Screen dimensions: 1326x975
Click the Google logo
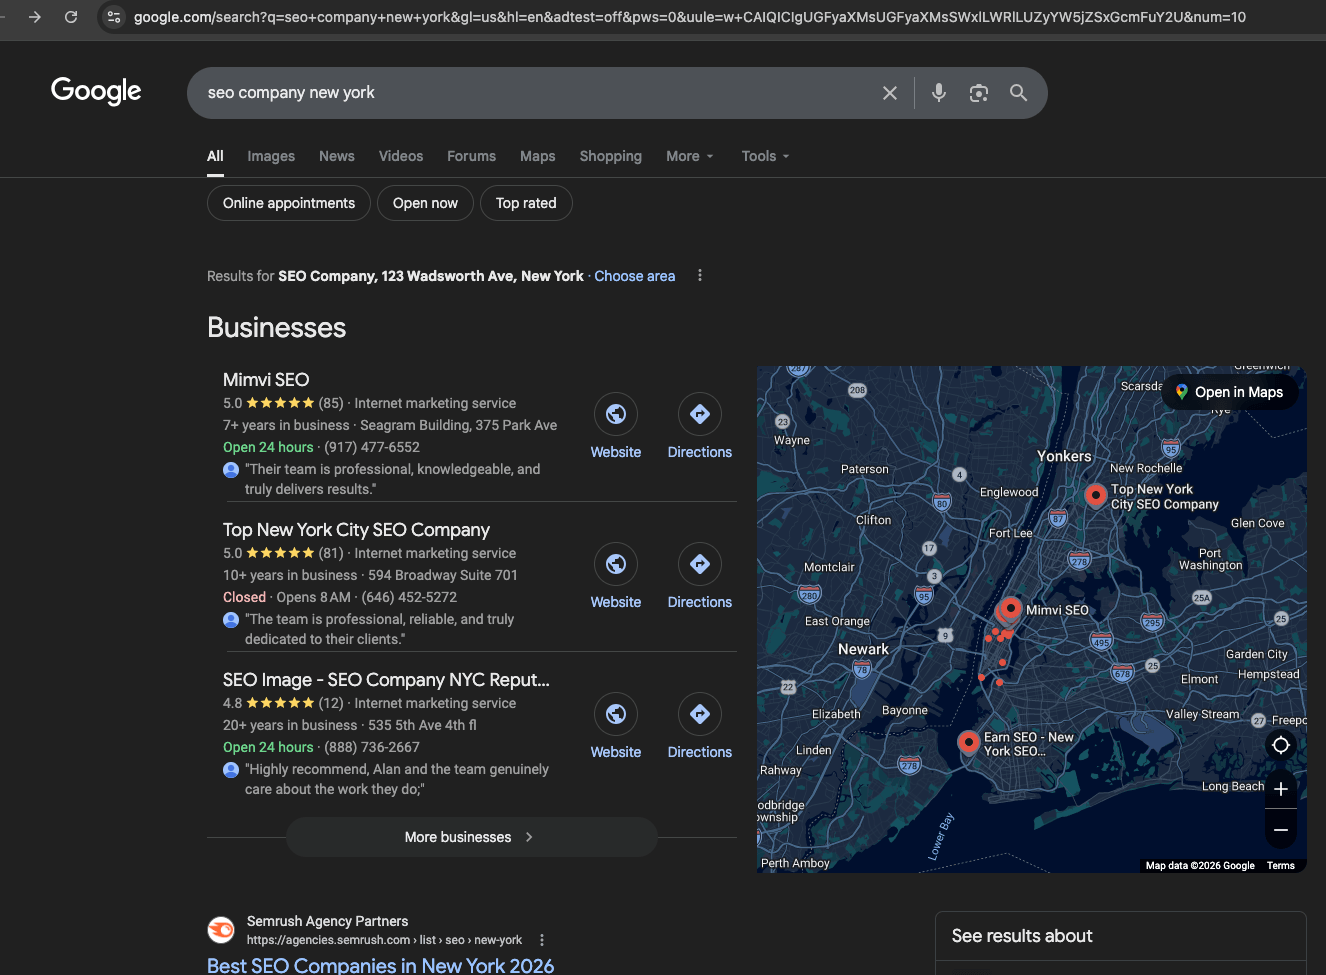96,91
